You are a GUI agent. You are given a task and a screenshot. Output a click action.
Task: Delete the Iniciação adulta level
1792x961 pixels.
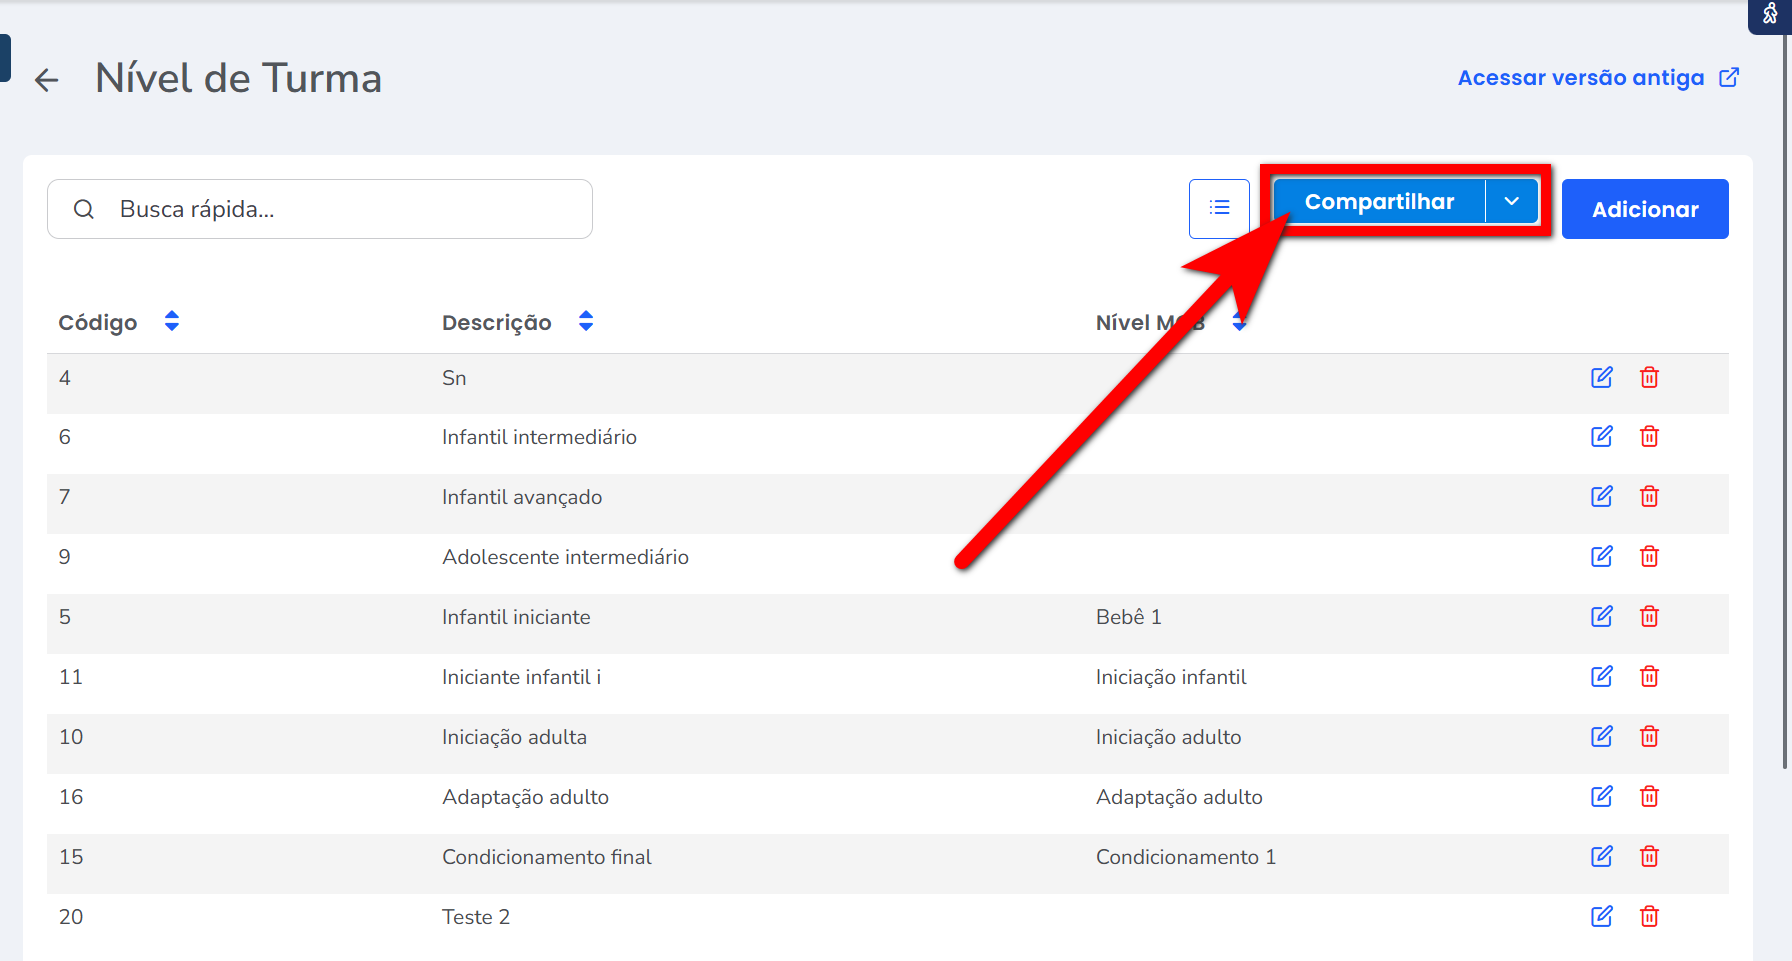coord(1649,737)
